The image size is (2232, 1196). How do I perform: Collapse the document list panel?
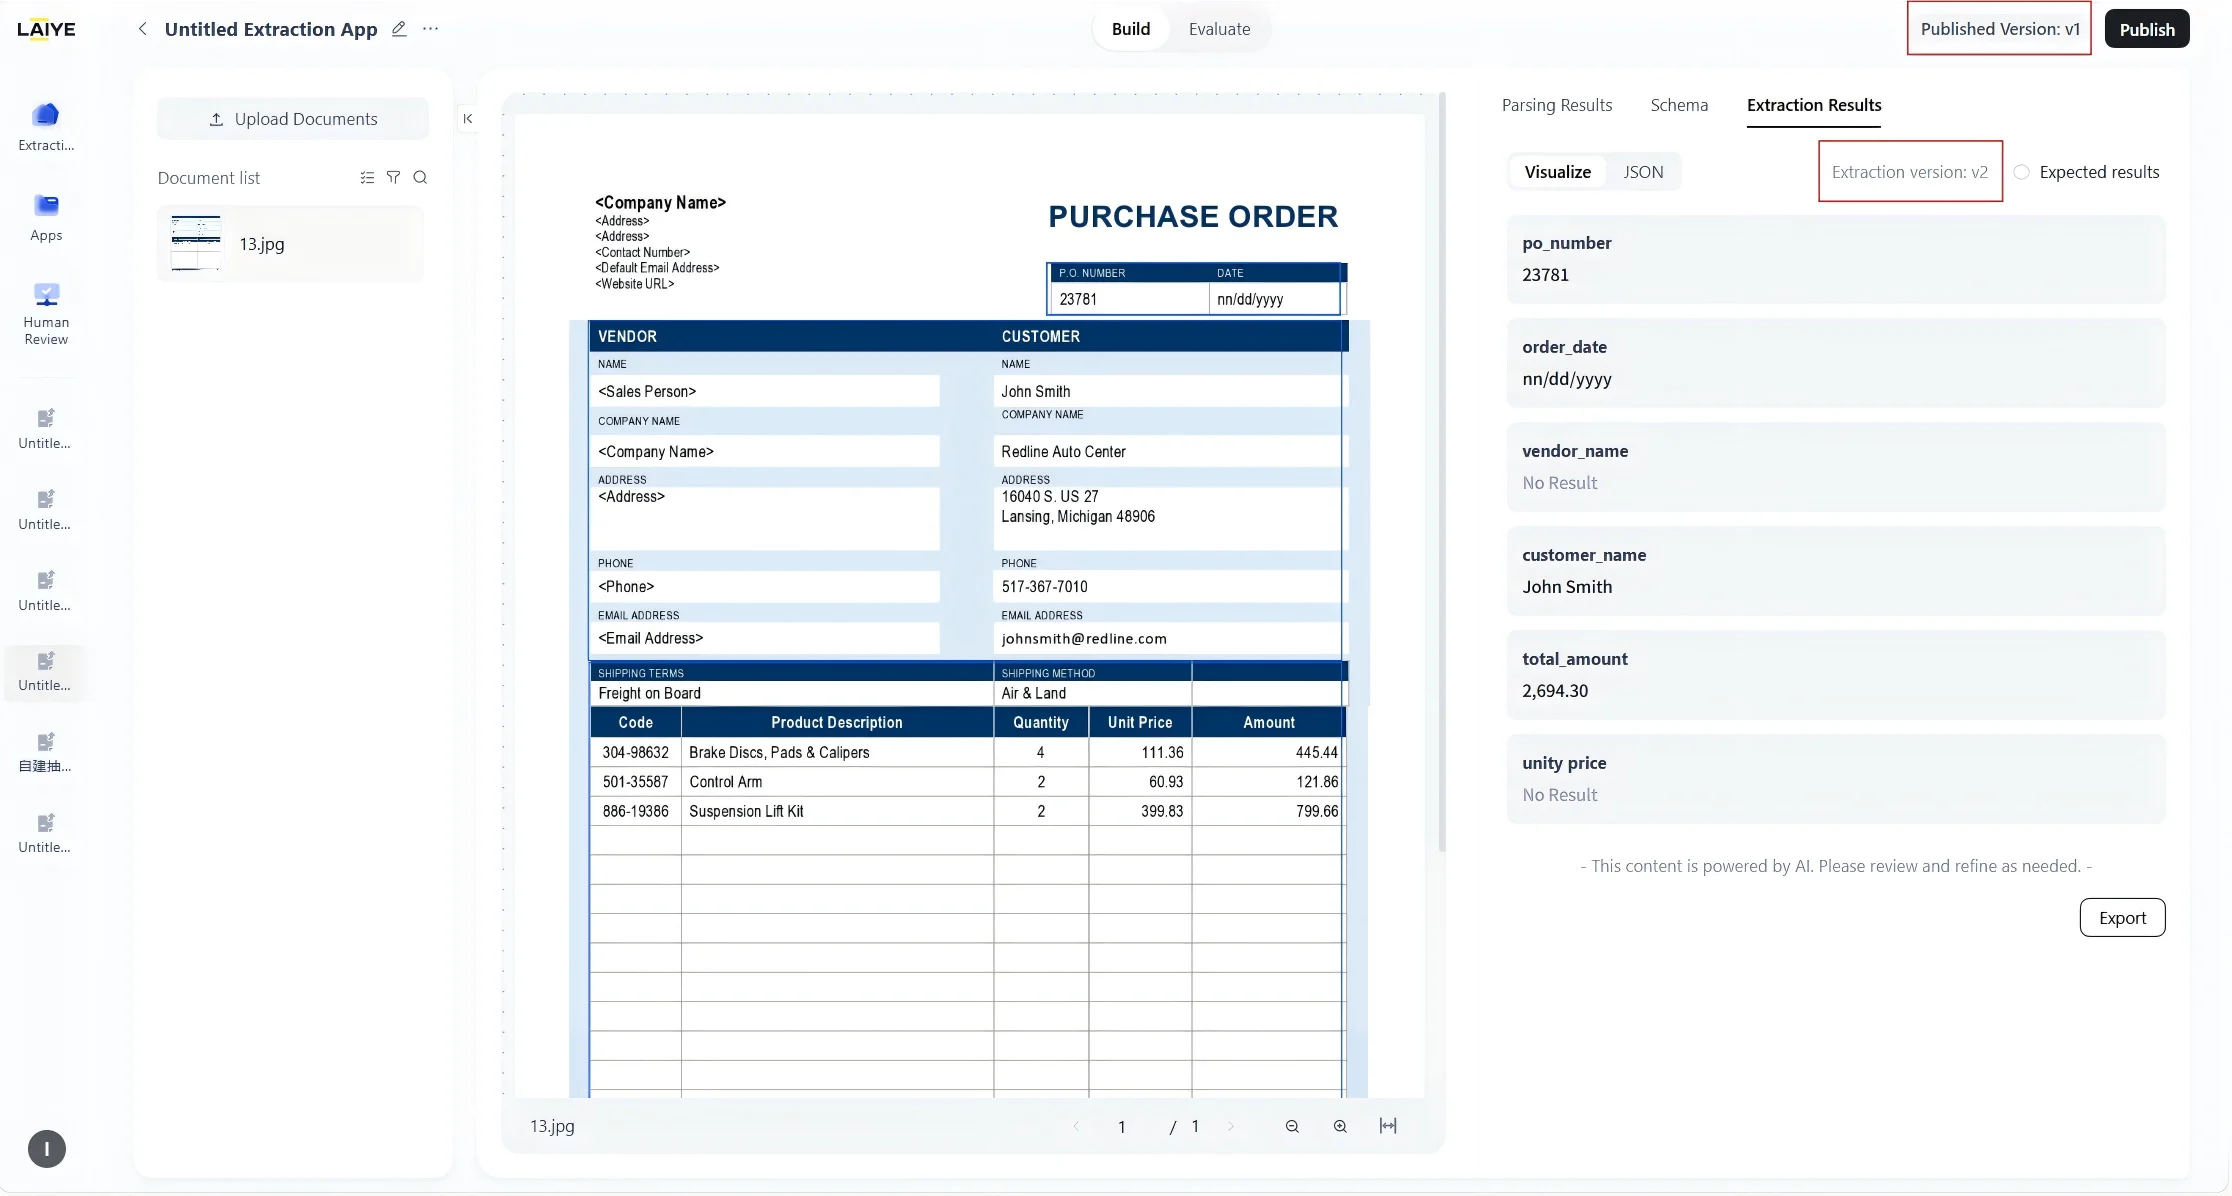467,118
